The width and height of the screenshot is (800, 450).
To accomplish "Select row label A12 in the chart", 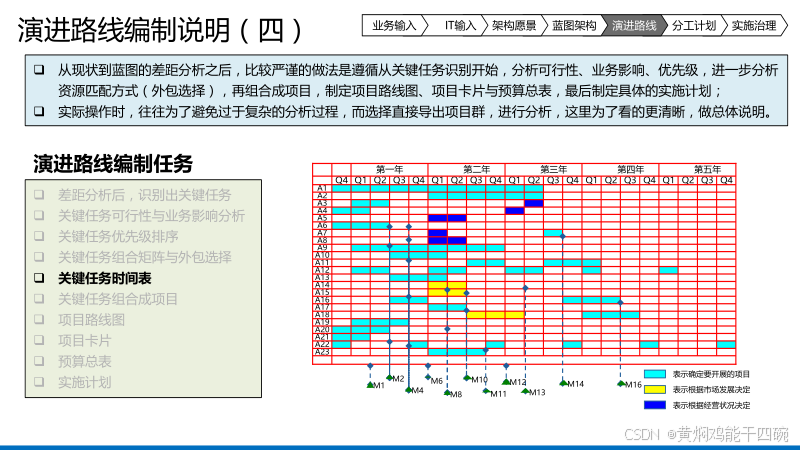I will [322, 270].
